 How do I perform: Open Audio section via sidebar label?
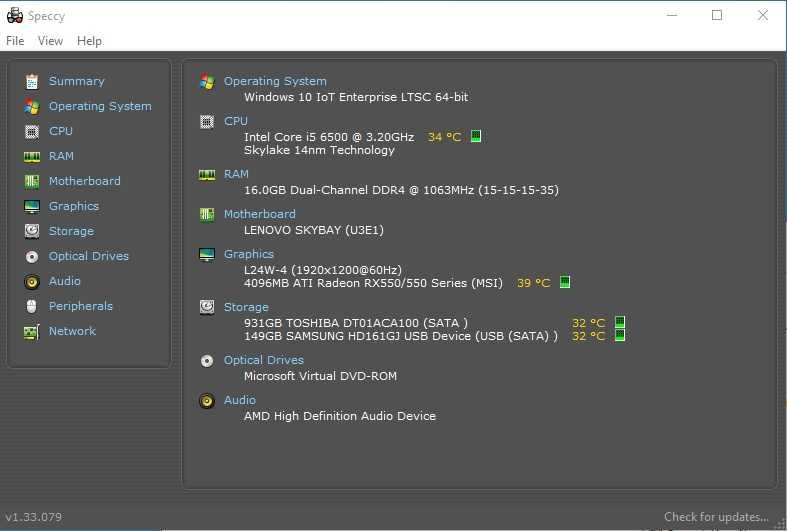pos(64,281)
